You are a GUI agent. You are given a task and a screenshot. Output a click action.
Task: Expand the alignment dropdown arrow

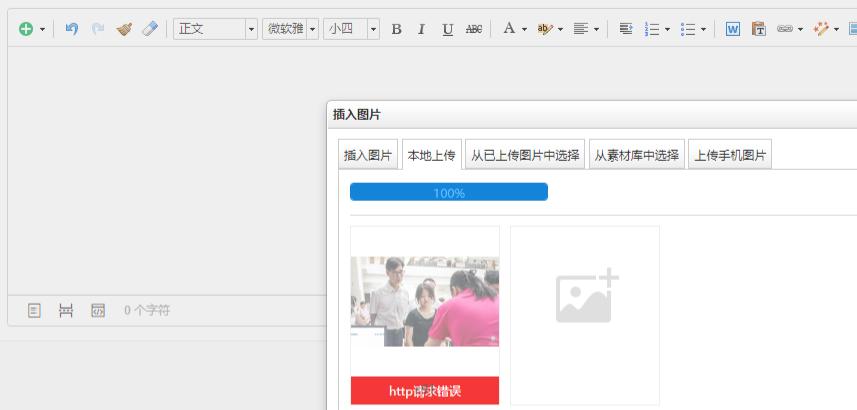point(596,30)
